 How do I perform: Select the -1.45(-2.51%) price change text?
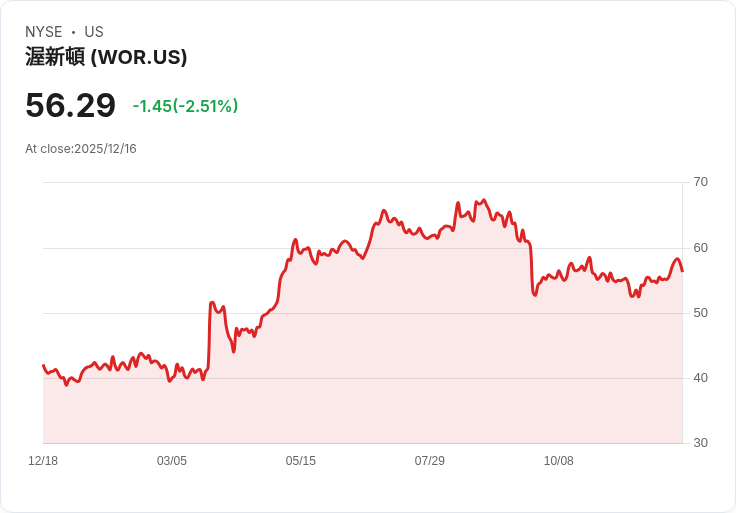point(185,106)
